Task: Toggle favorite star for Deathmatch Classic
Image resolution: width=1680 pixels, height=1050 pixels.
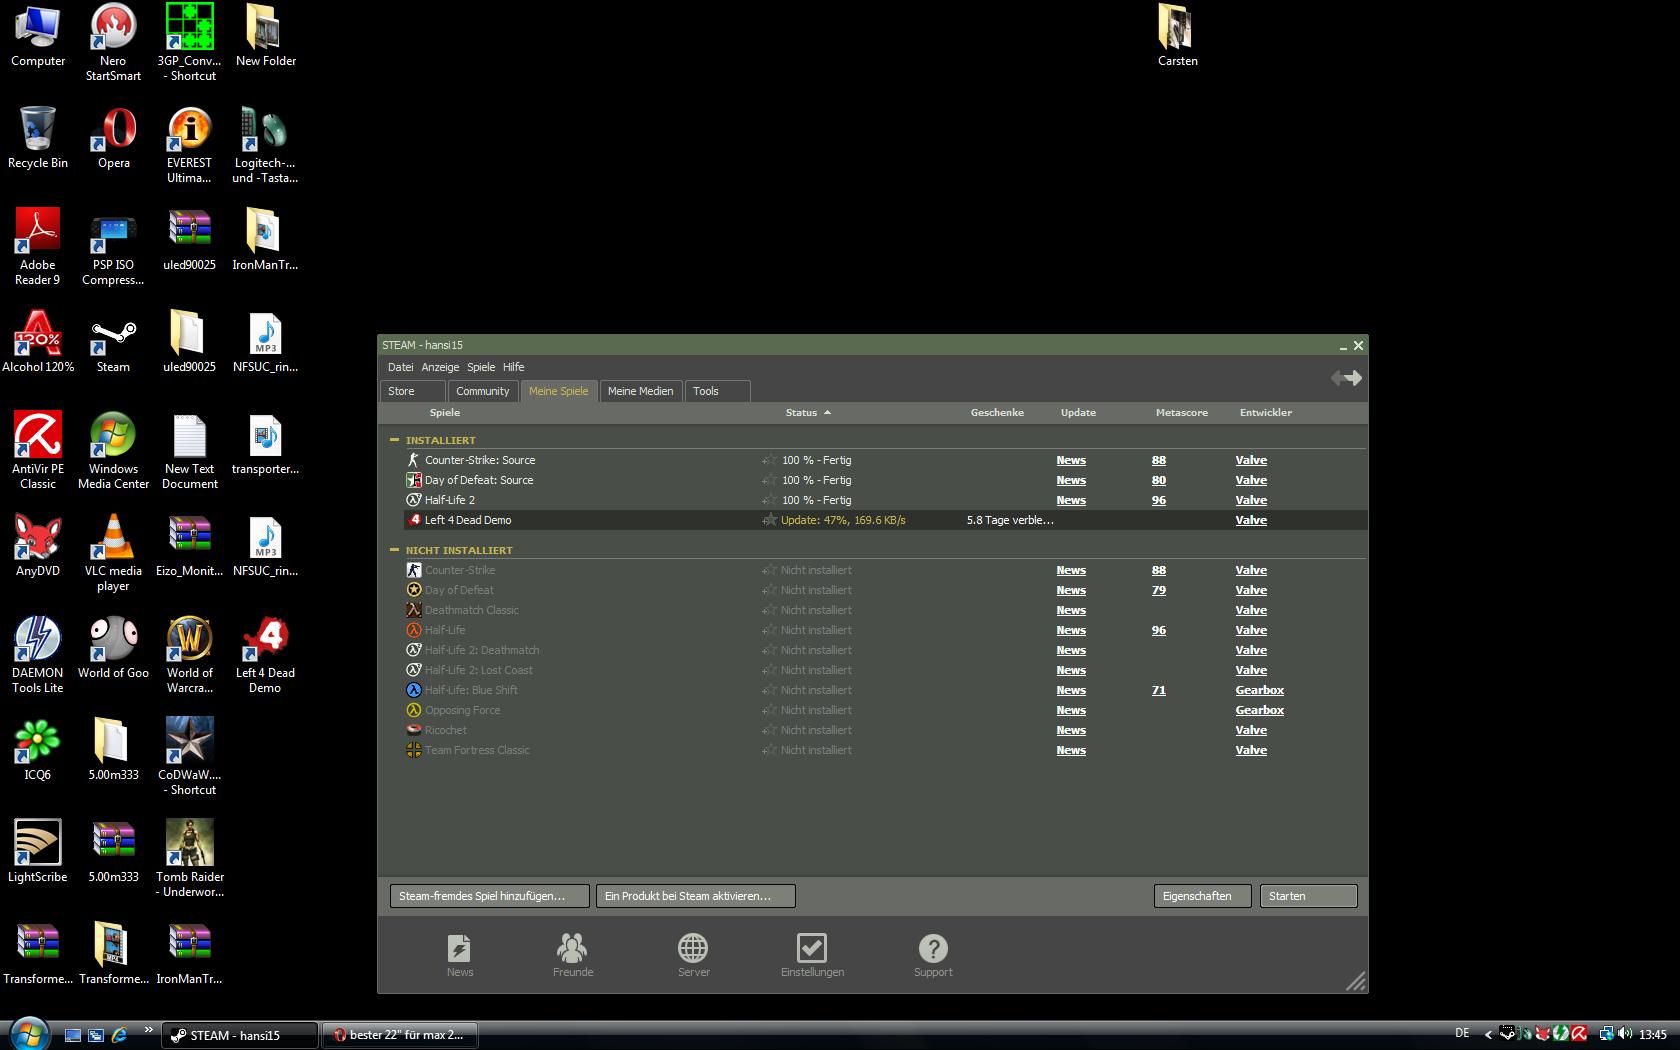Action: (769, 610)
